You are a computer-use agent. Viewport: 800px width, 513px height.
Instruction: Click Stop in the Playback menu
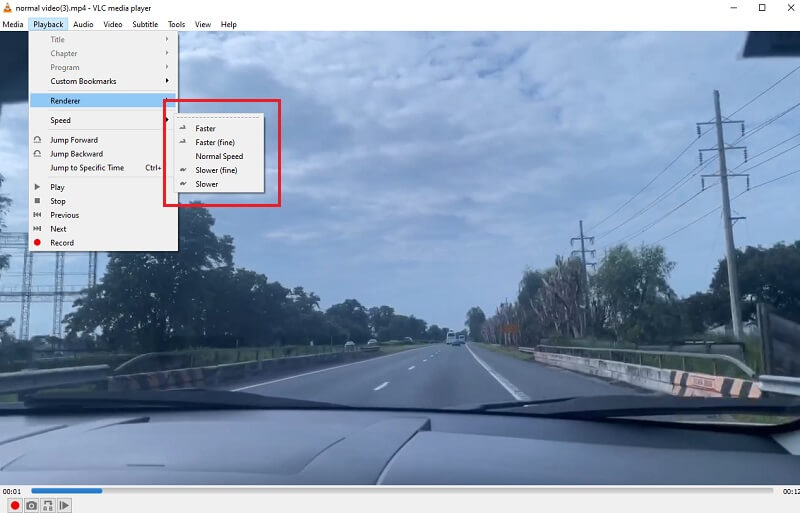click(104, 201)
